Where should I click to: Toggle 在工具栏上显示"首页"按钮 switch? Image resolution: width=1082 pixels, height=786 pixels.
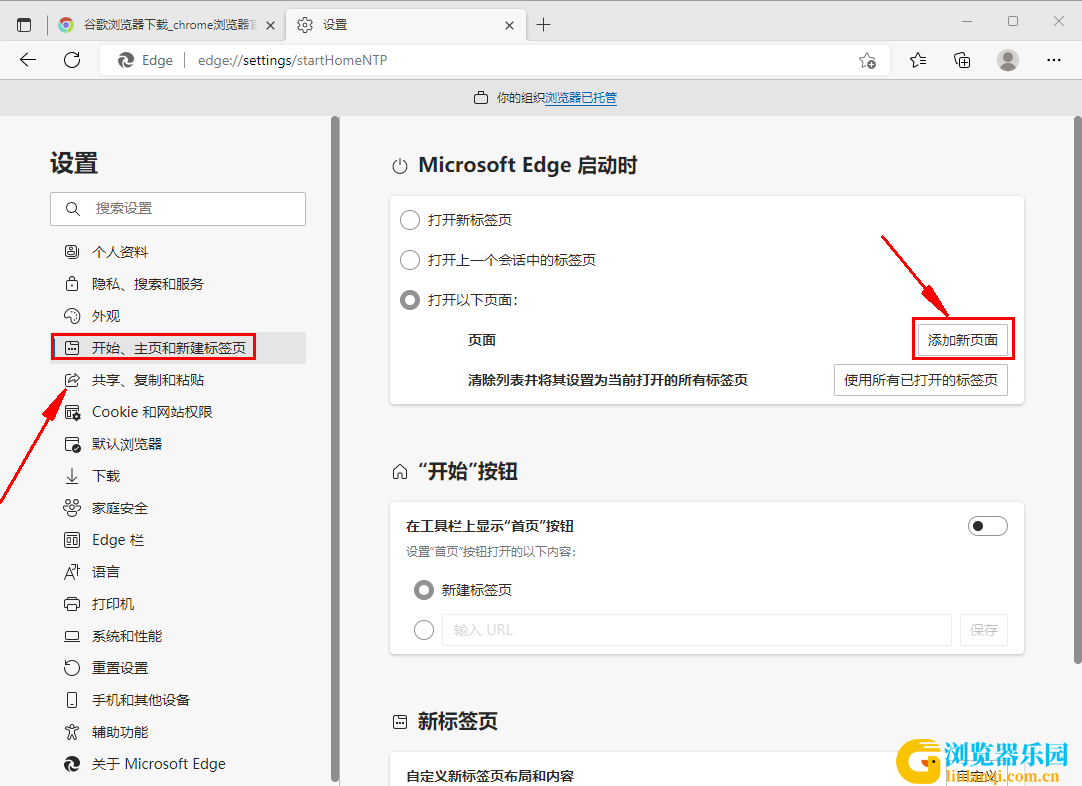987,527
